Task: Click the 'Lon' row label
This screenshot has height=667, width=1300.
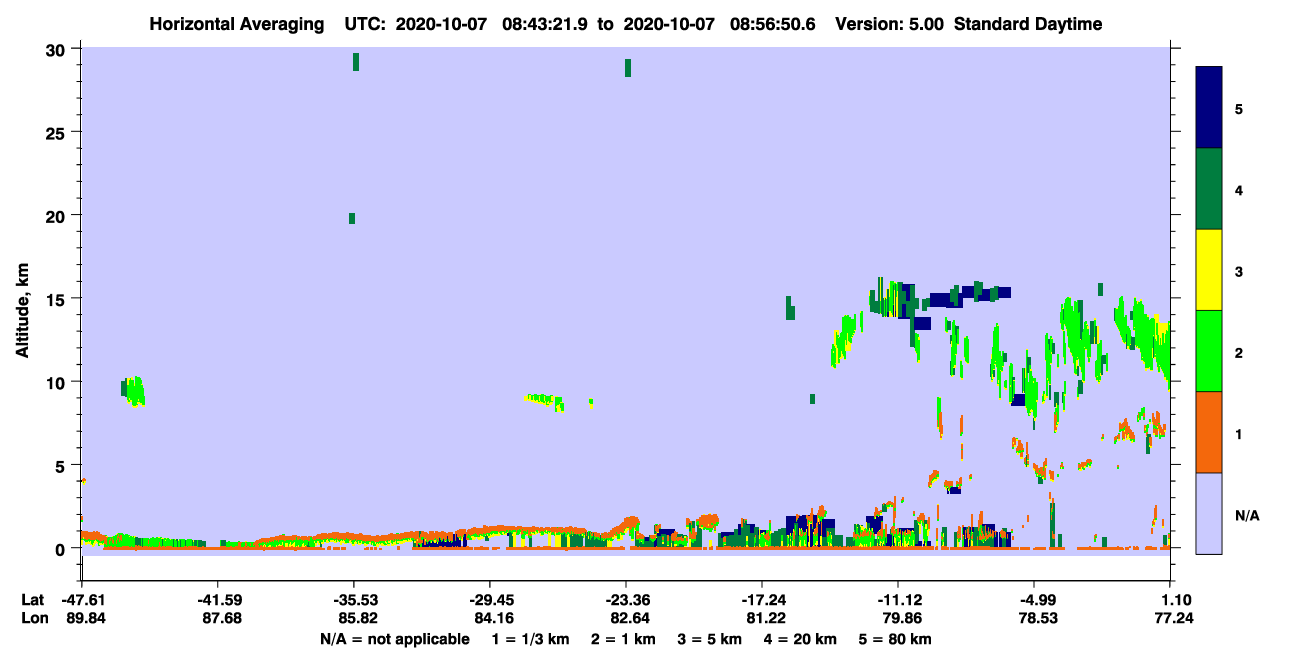Action: click(33, 619)
